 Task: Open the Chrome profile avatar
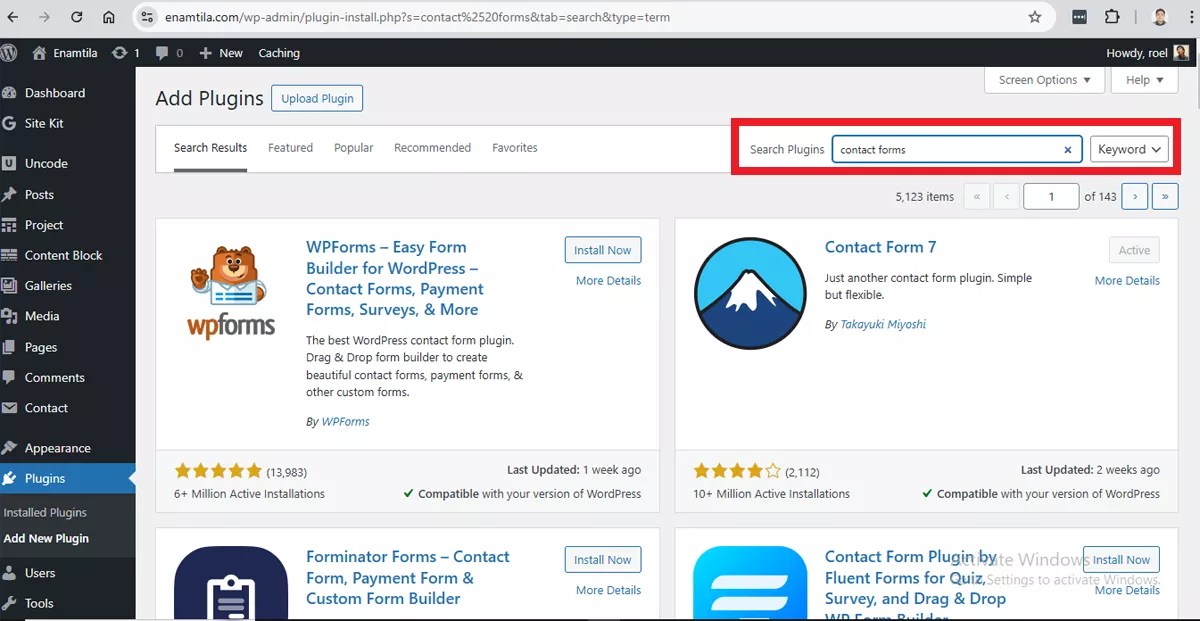[x=1159, y=17]
